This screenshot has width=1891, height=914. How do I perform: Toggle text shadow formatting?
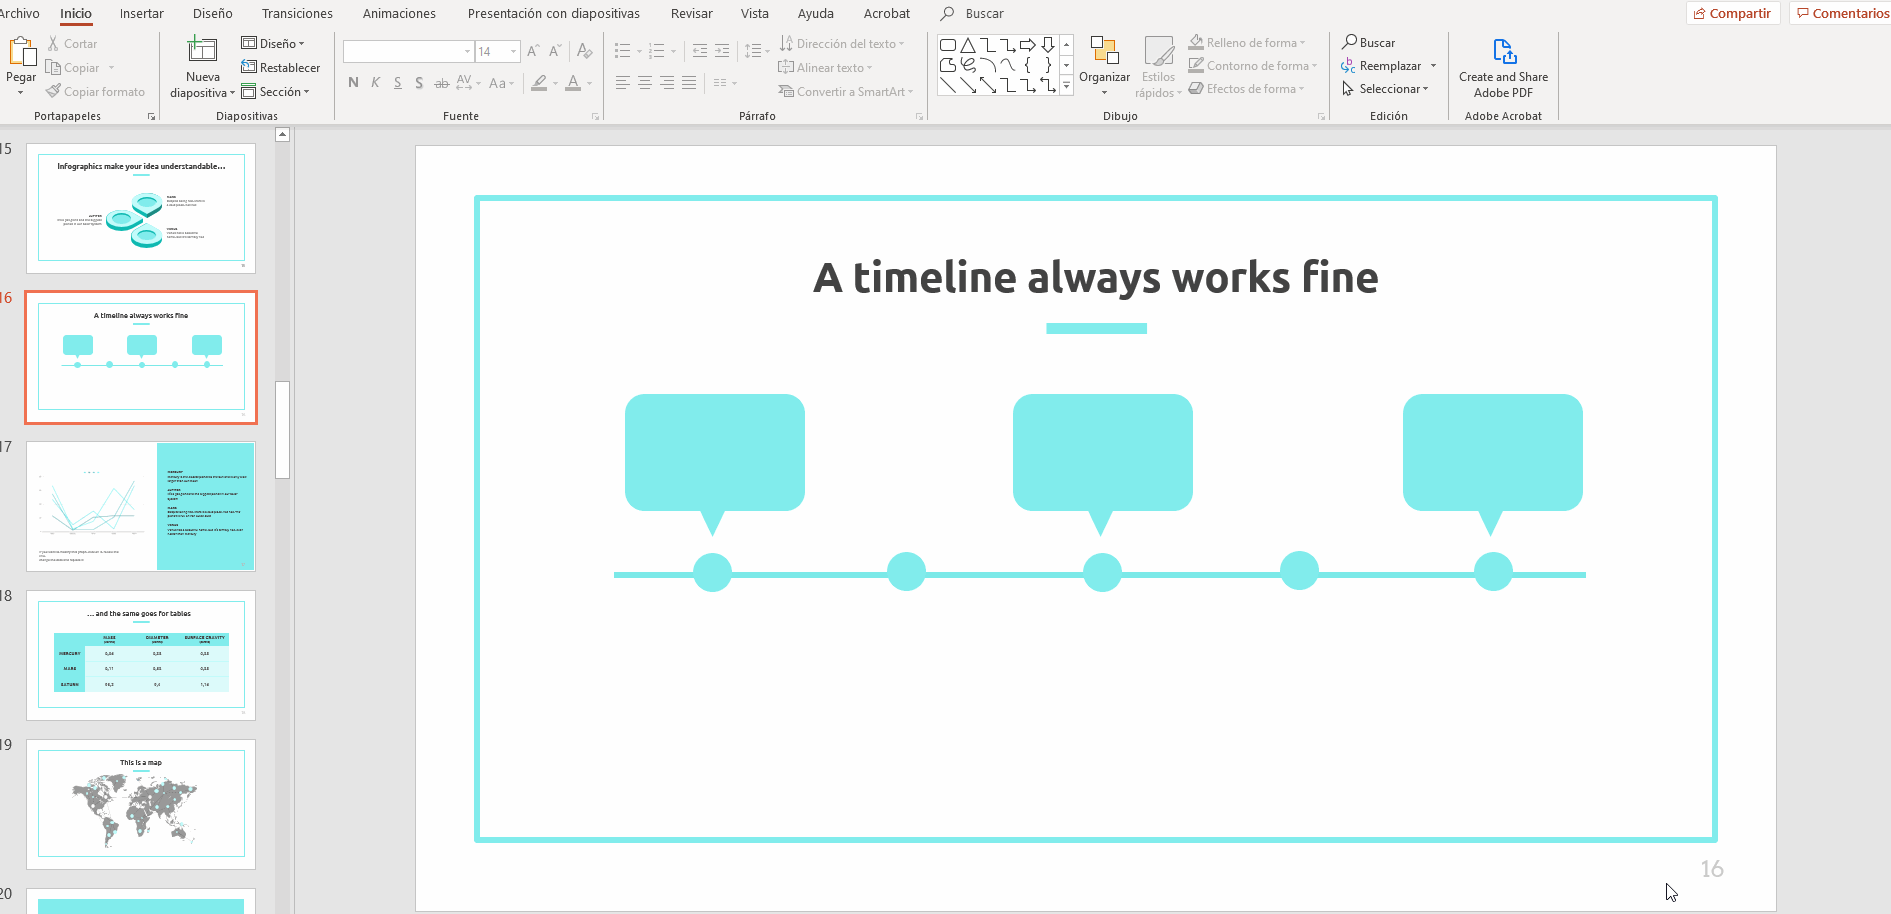pyautogui.click(x=419, y=83)
